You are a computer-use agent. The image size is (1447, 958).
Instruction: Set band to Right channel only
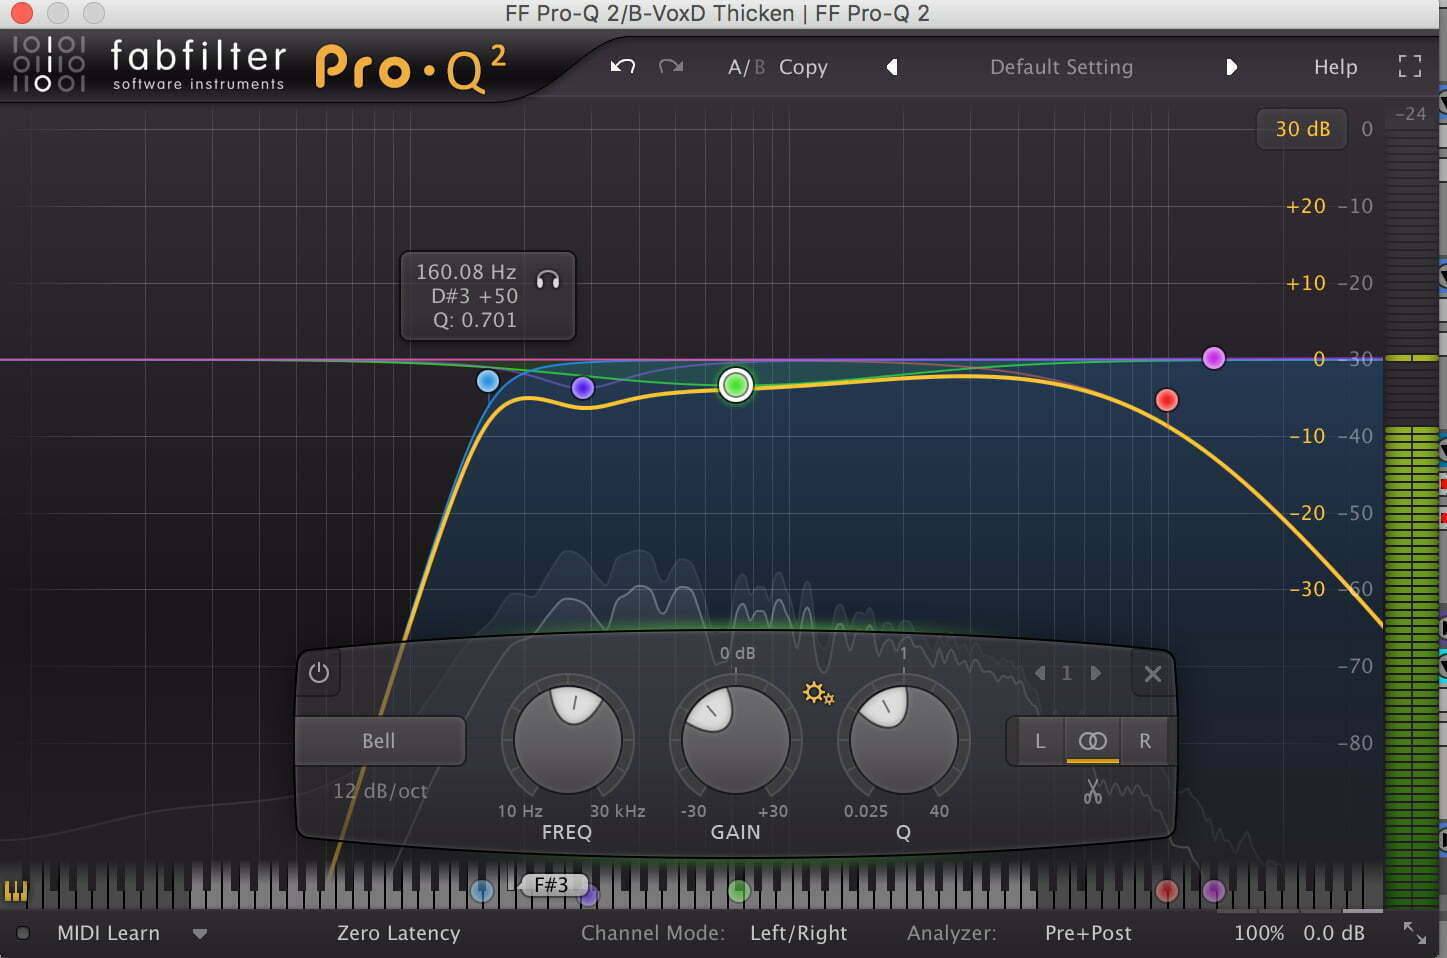(x=1145, y=741)
